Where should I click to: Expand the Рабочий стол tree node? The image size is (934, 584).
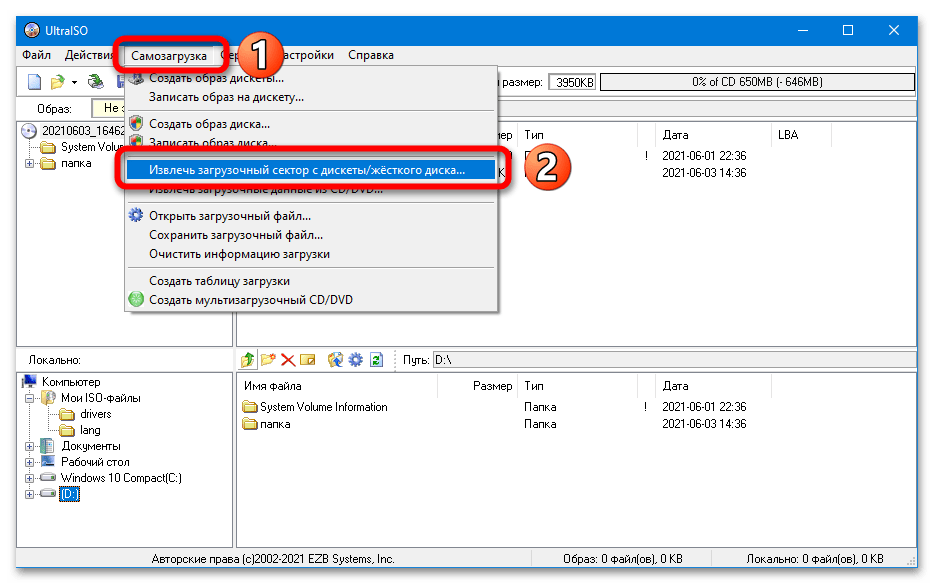(x=29, y=462)
